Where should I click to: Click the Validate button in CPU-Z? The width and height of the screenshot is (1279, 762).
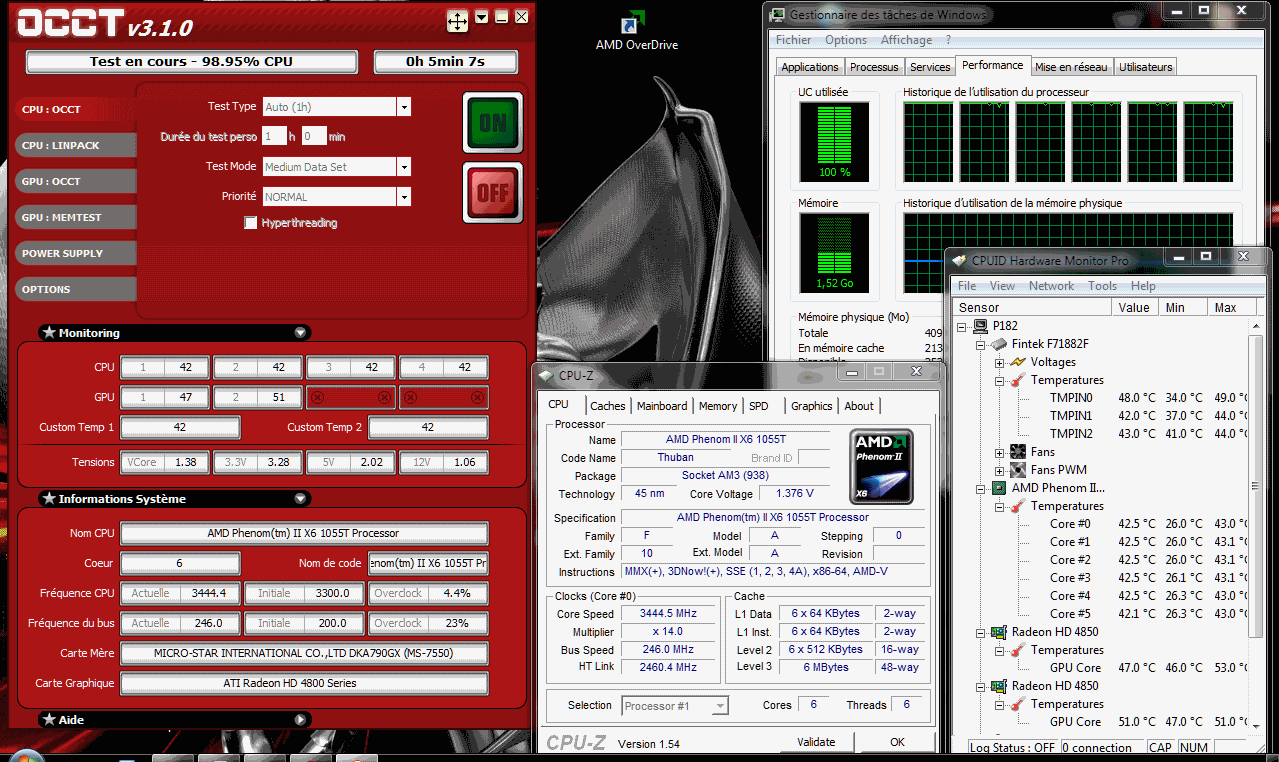click(816, 742)
